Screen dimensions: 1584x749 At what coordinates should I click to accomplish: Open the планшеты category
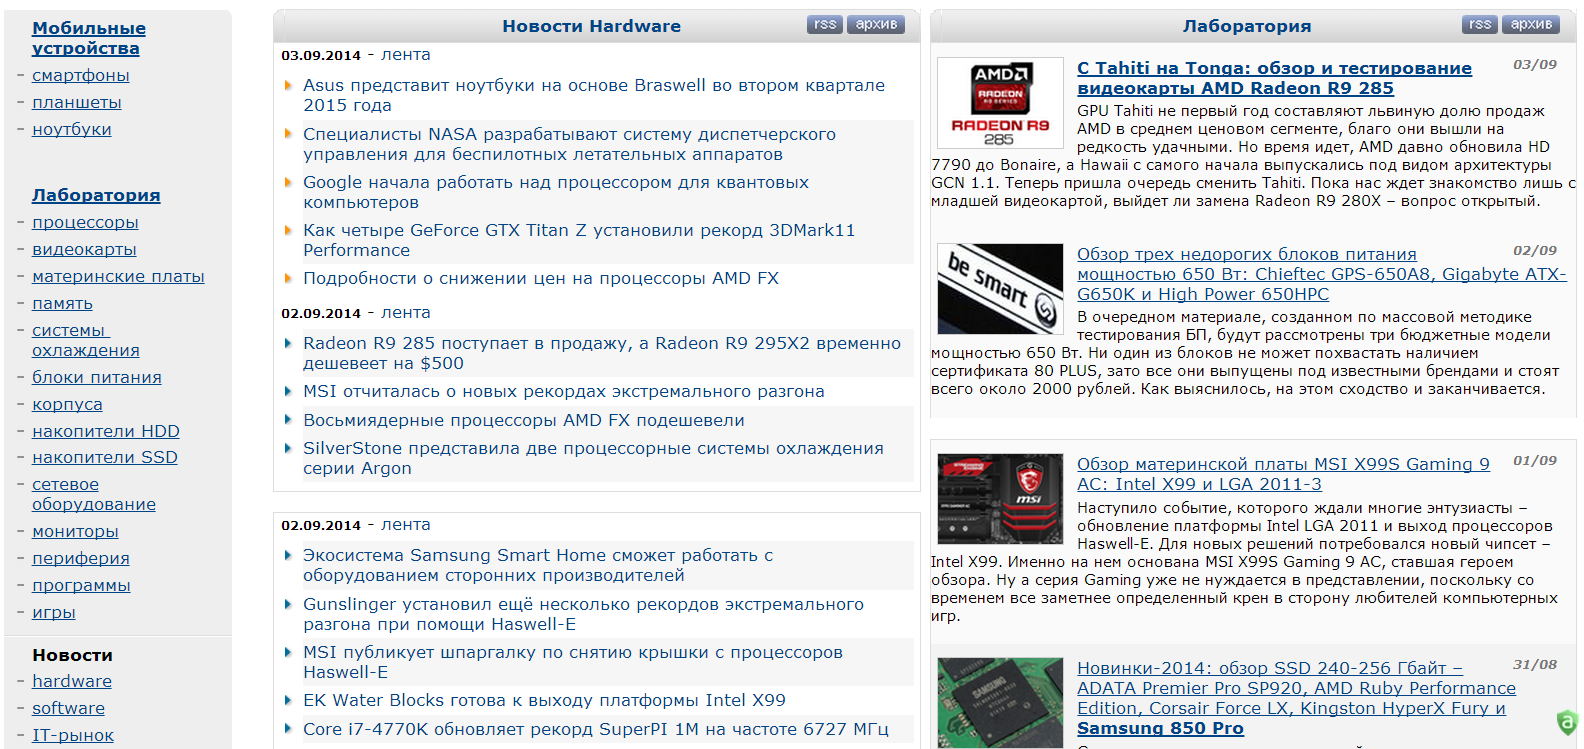pyautogui.click(x=77, y=102)
